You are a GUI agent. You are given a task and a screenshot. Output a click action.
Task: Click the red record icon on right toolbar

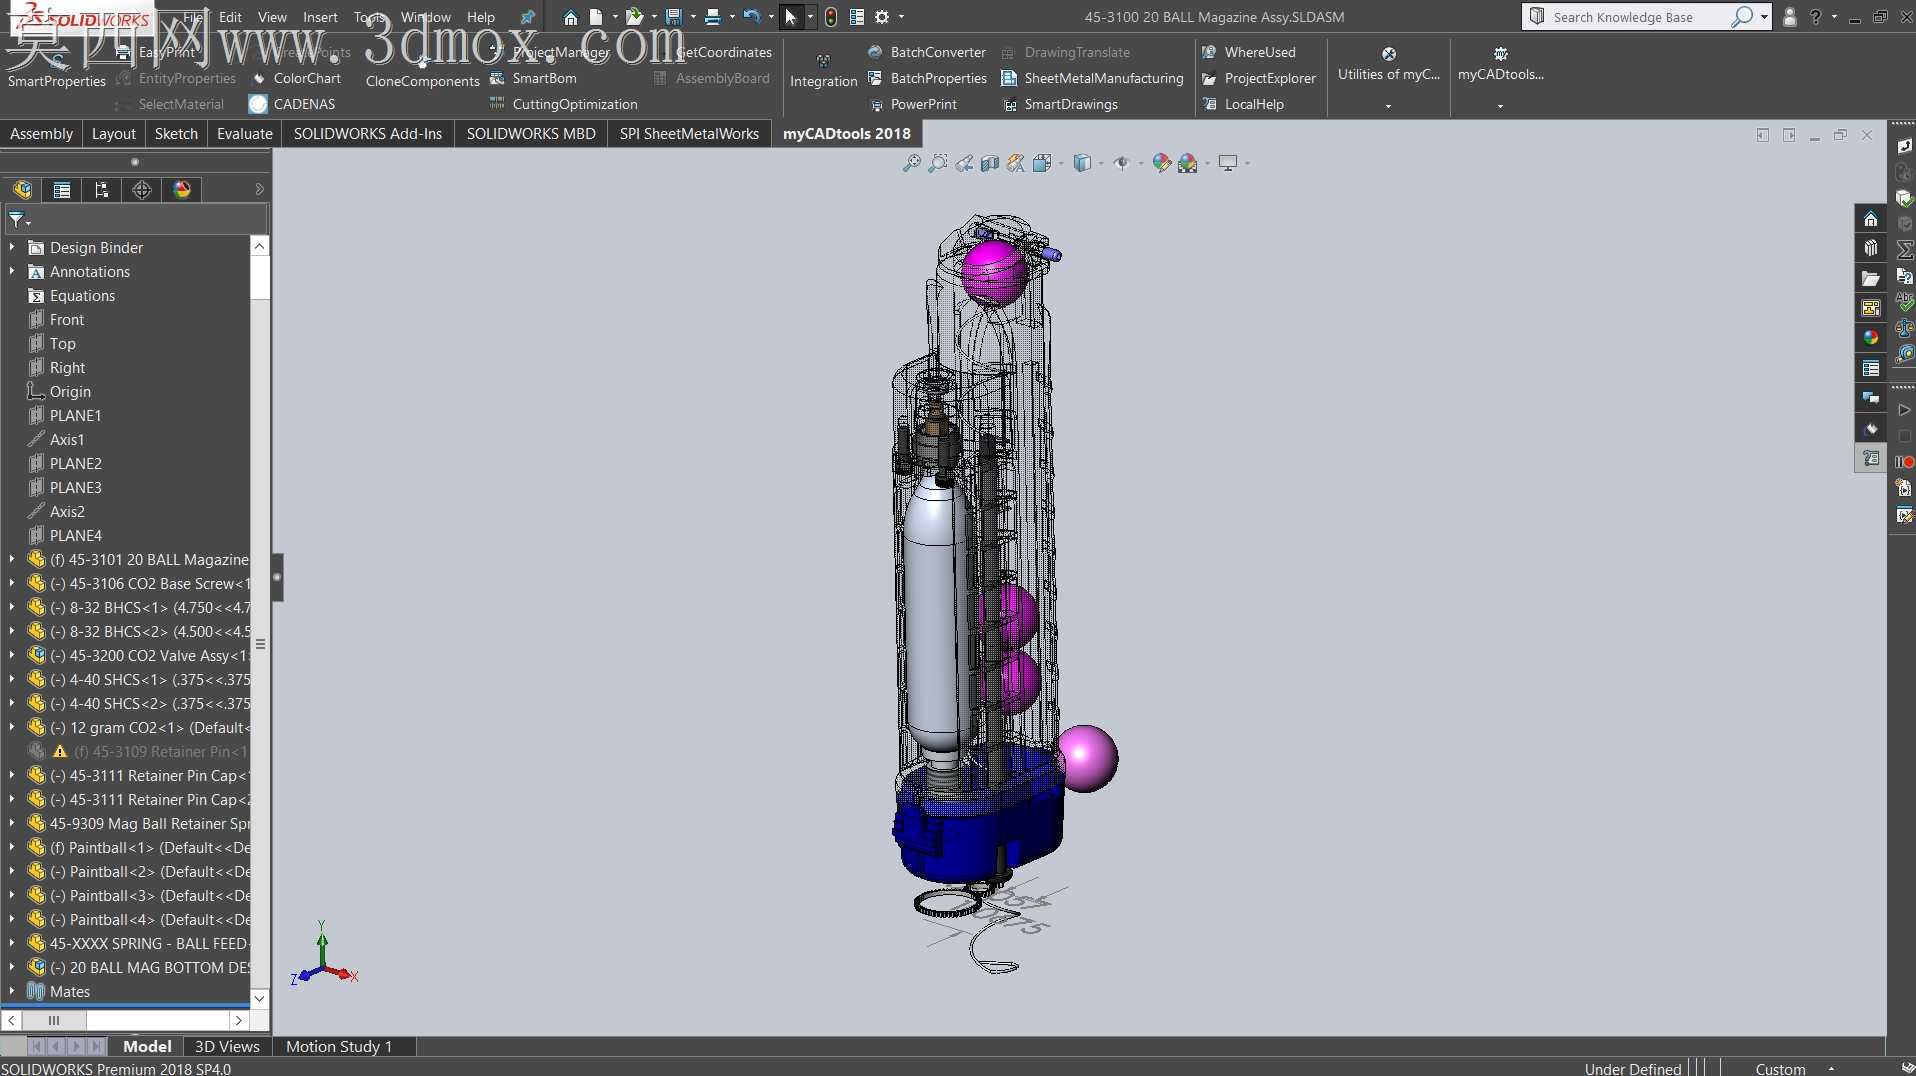point(1904,461)
